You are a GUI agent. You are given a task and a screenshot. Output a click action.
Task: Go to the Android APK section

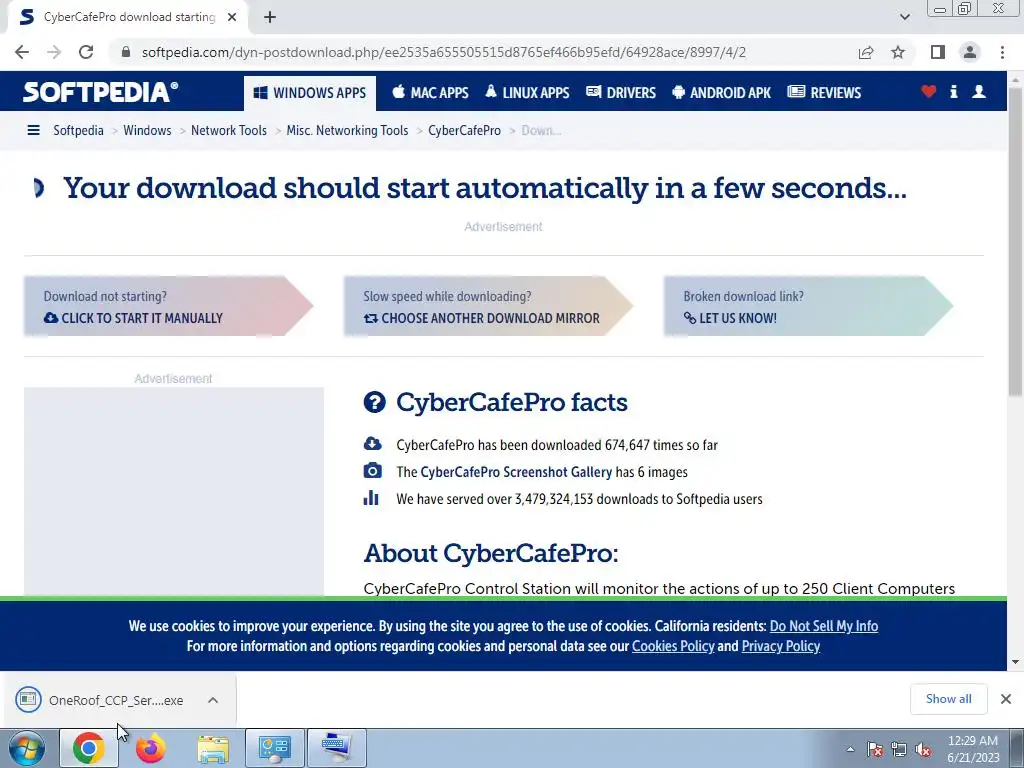[722, 93]
